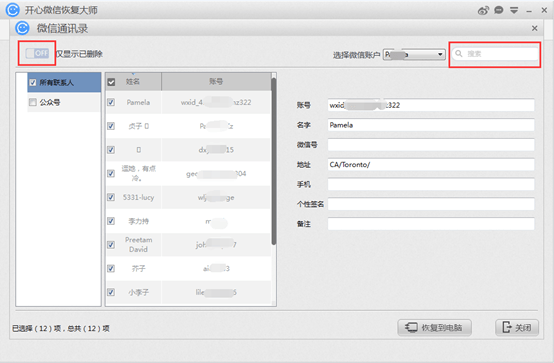Click the 微信通讯录 dialog logo icon

pos(22,28)
